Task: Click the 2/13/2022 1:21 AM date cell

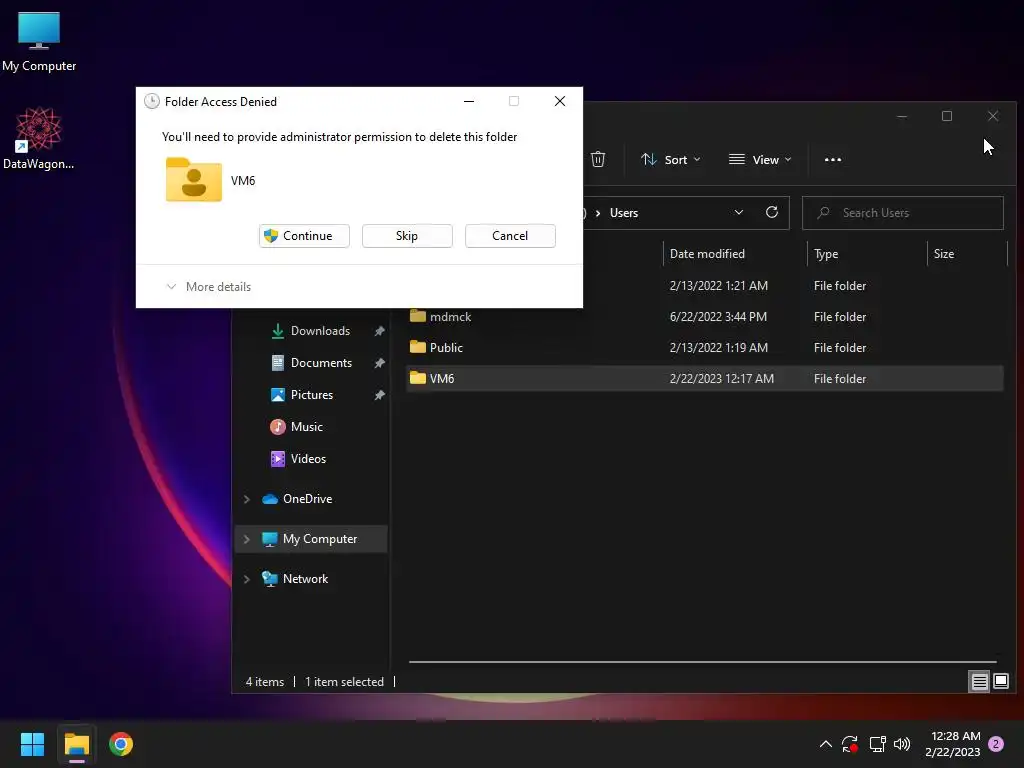Action: (718, 286)
